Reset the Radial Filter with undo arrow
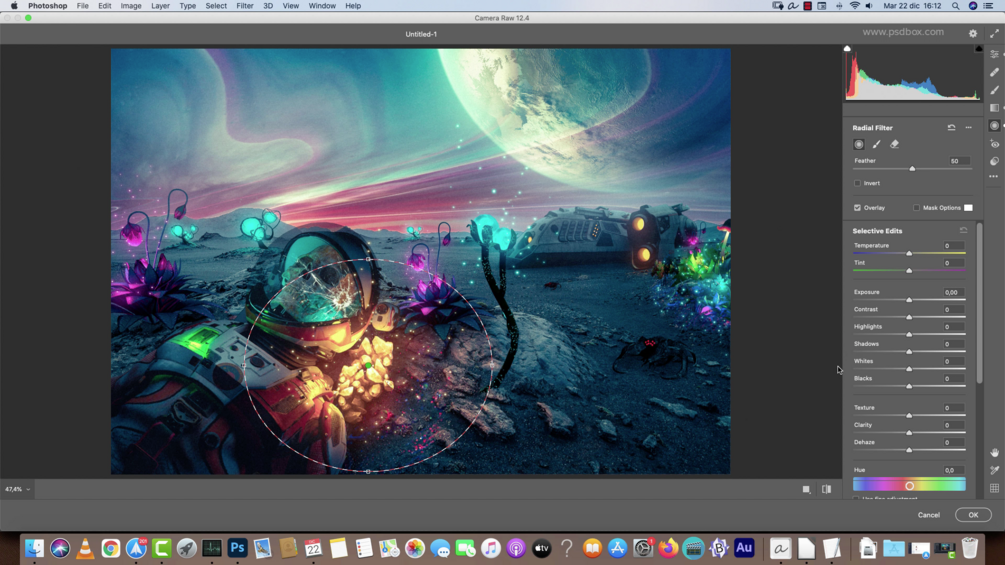The image size is (1005, 565). point(951,127)
